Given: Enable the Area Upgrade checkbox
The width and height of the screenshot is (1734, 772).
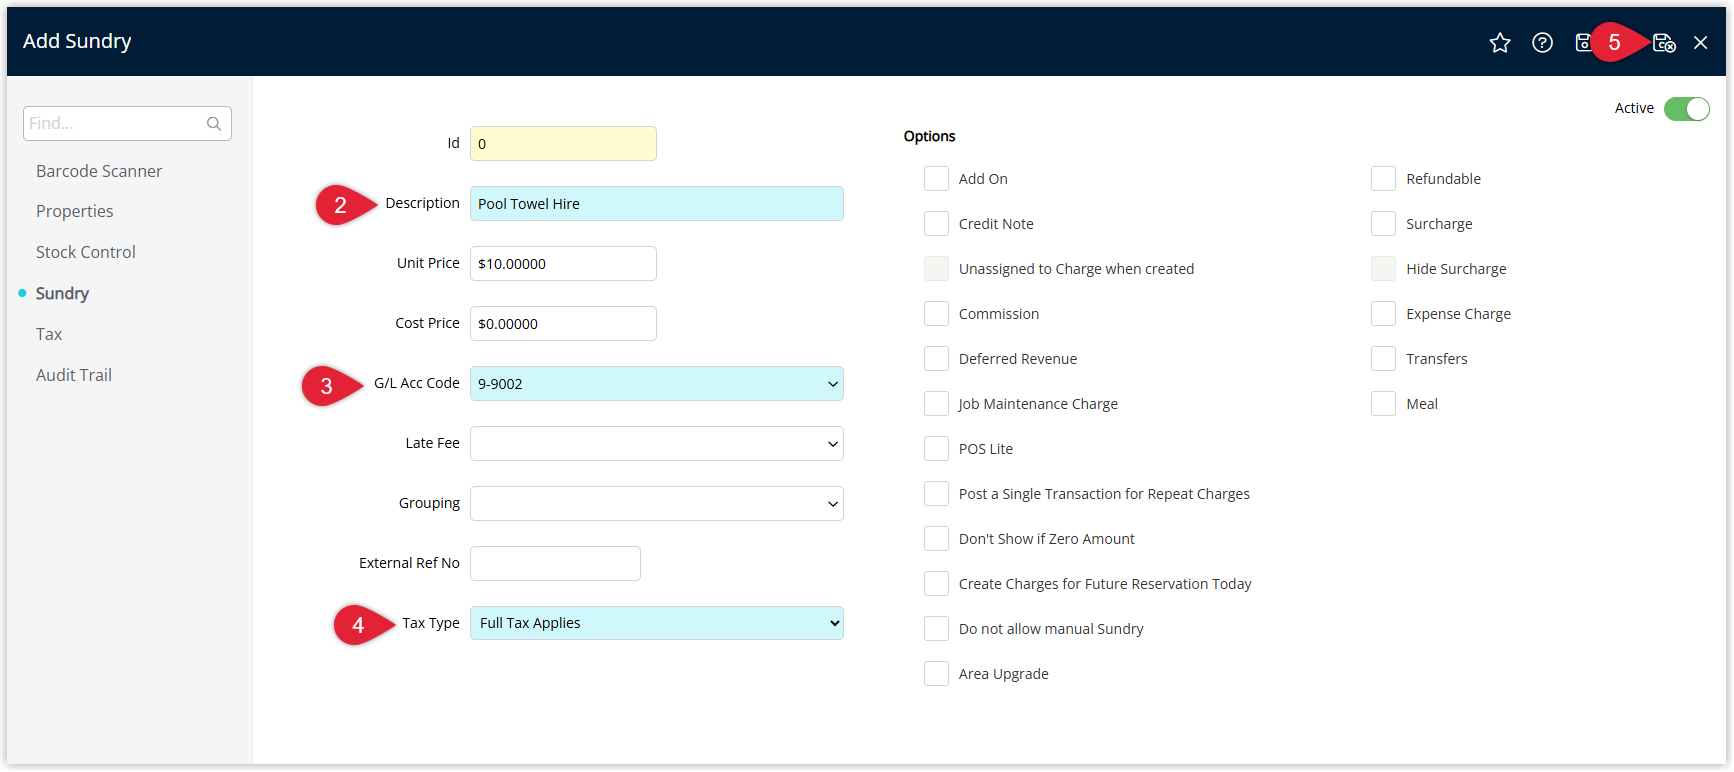Looking at the screenshot, I should (x=937, y=674).
